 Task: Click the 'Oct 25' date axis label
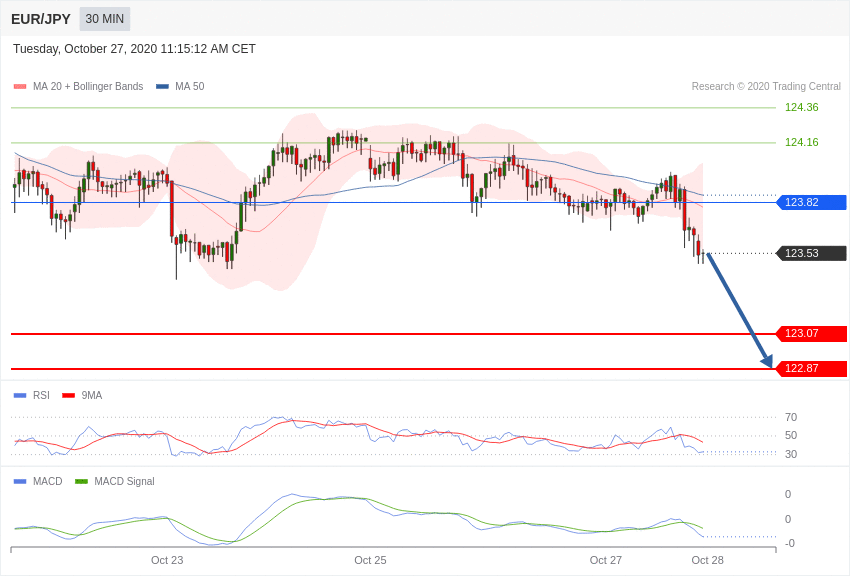click(370, 560)
